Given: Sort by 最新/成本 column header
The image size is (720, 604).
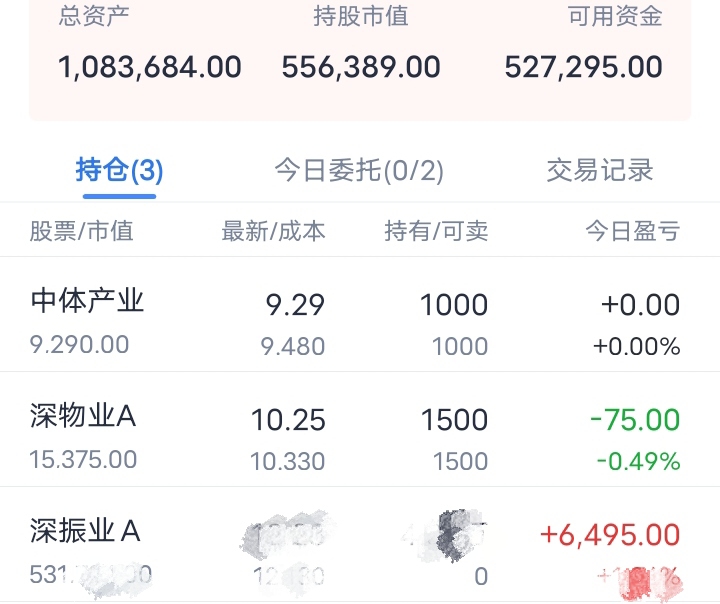Looking at the screenshot, I should click(273, 231).
